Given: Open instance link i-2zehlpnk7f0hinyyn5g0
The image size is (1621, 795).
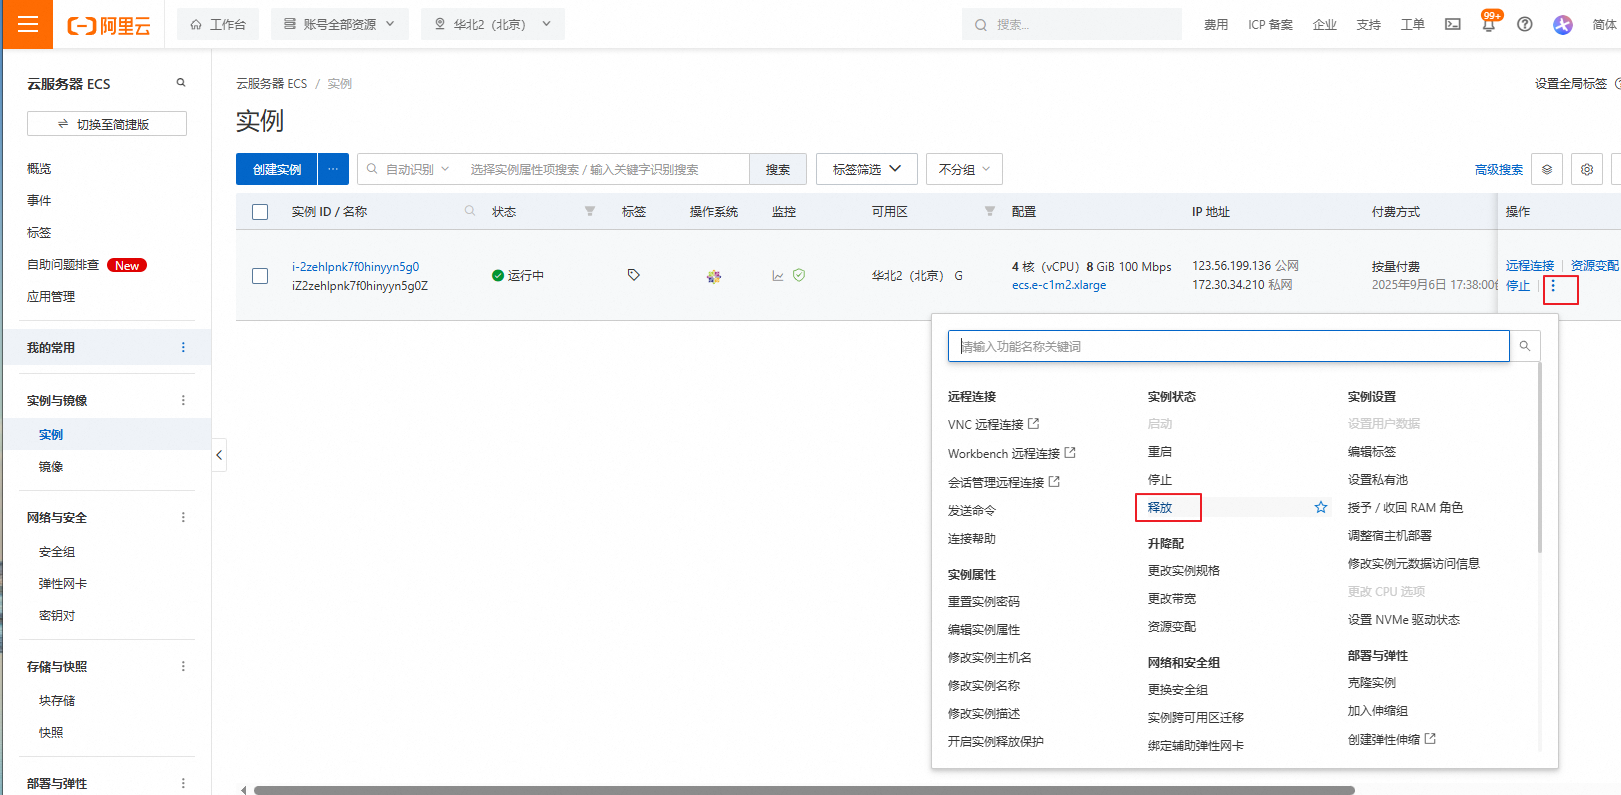Looking at the screenshot, I should pyautogui.click(x=356, y=267).
